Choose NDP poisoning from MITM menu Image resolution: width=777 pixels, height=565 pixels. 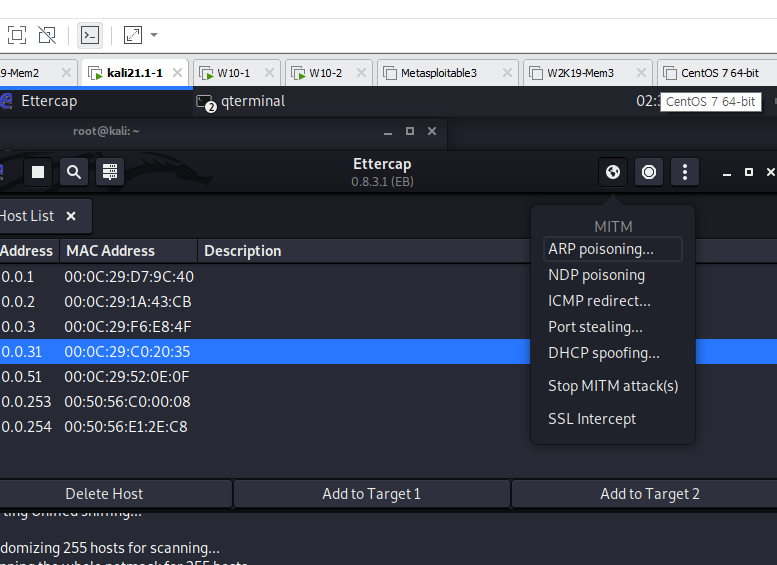tap(613, 275)
